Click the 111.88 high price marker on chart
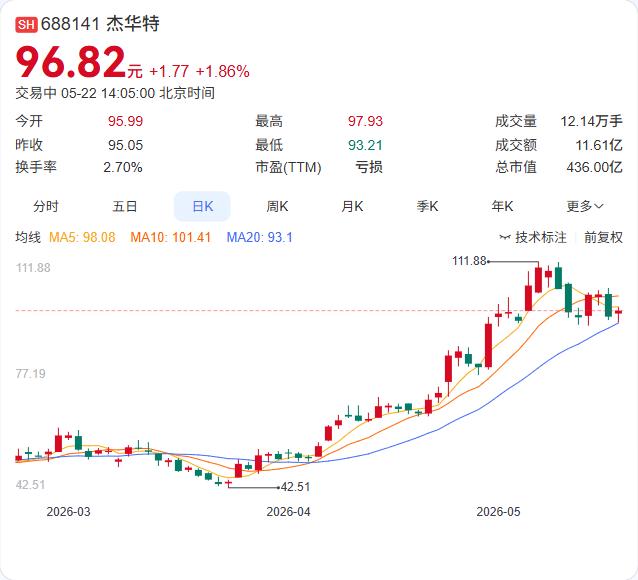638x580 pixels. tap(469, 261)
